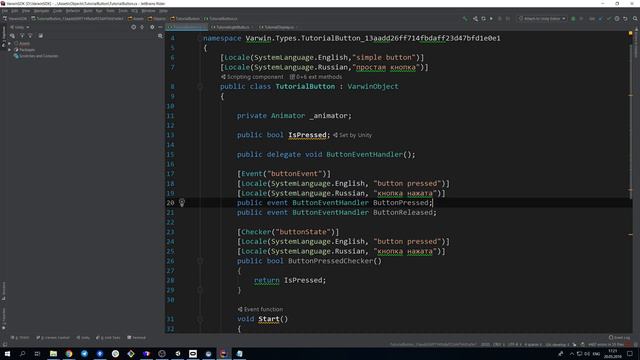Open Google Chrome from the taskbar
640x360 pixels.
[69, 353]
